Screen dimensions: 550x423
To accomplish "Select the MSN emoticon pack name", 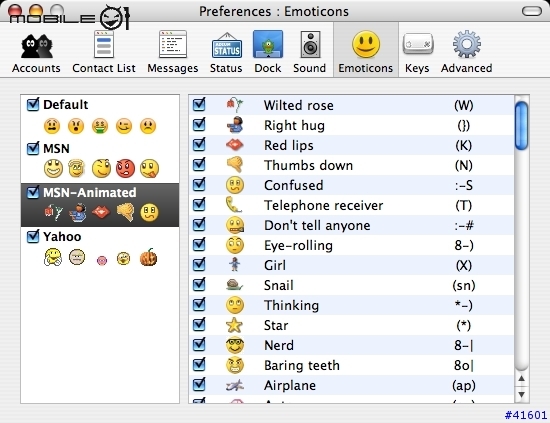I will click(56, 149).
